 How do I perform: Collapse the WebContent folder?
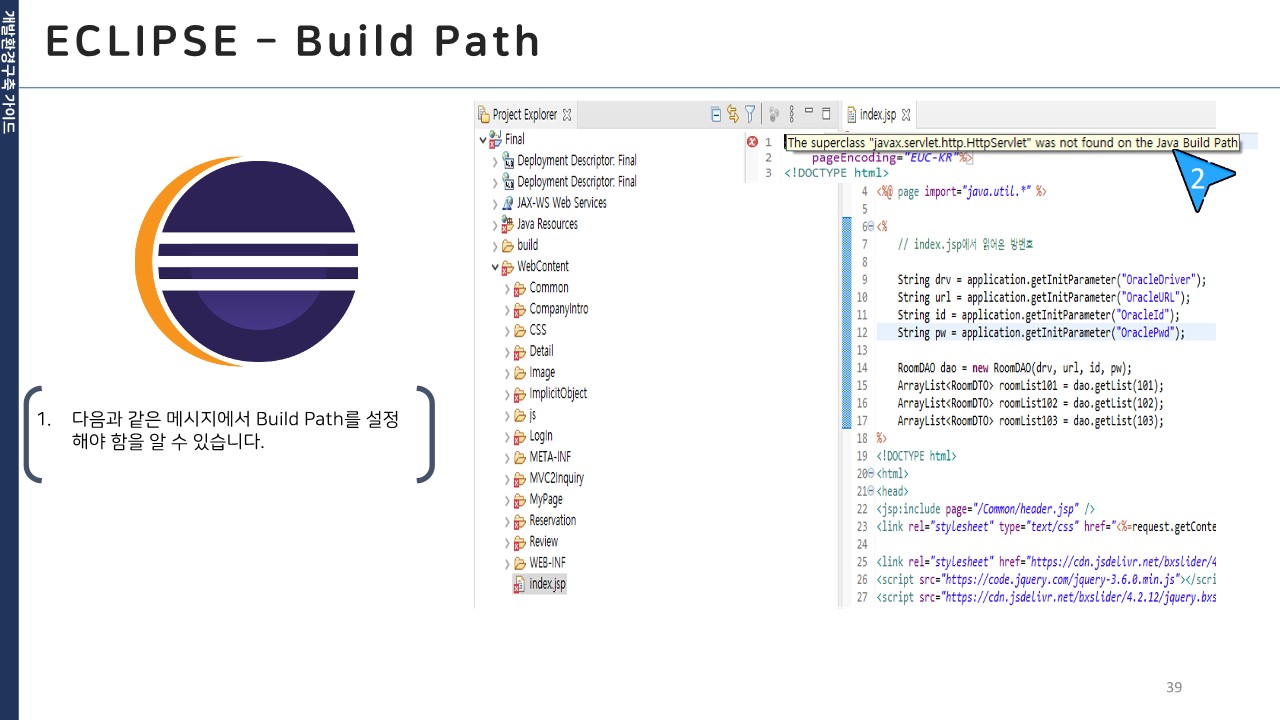coord(495,267)
